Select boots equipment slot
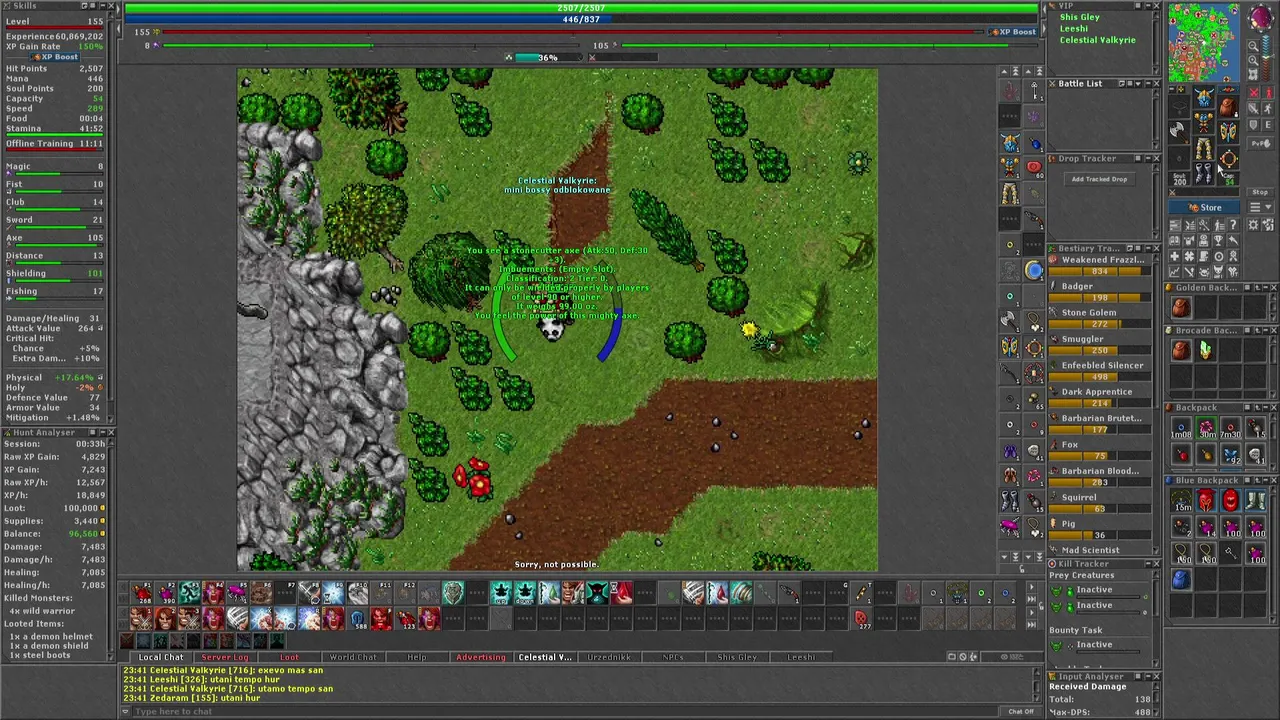 tap(1204, 174)
